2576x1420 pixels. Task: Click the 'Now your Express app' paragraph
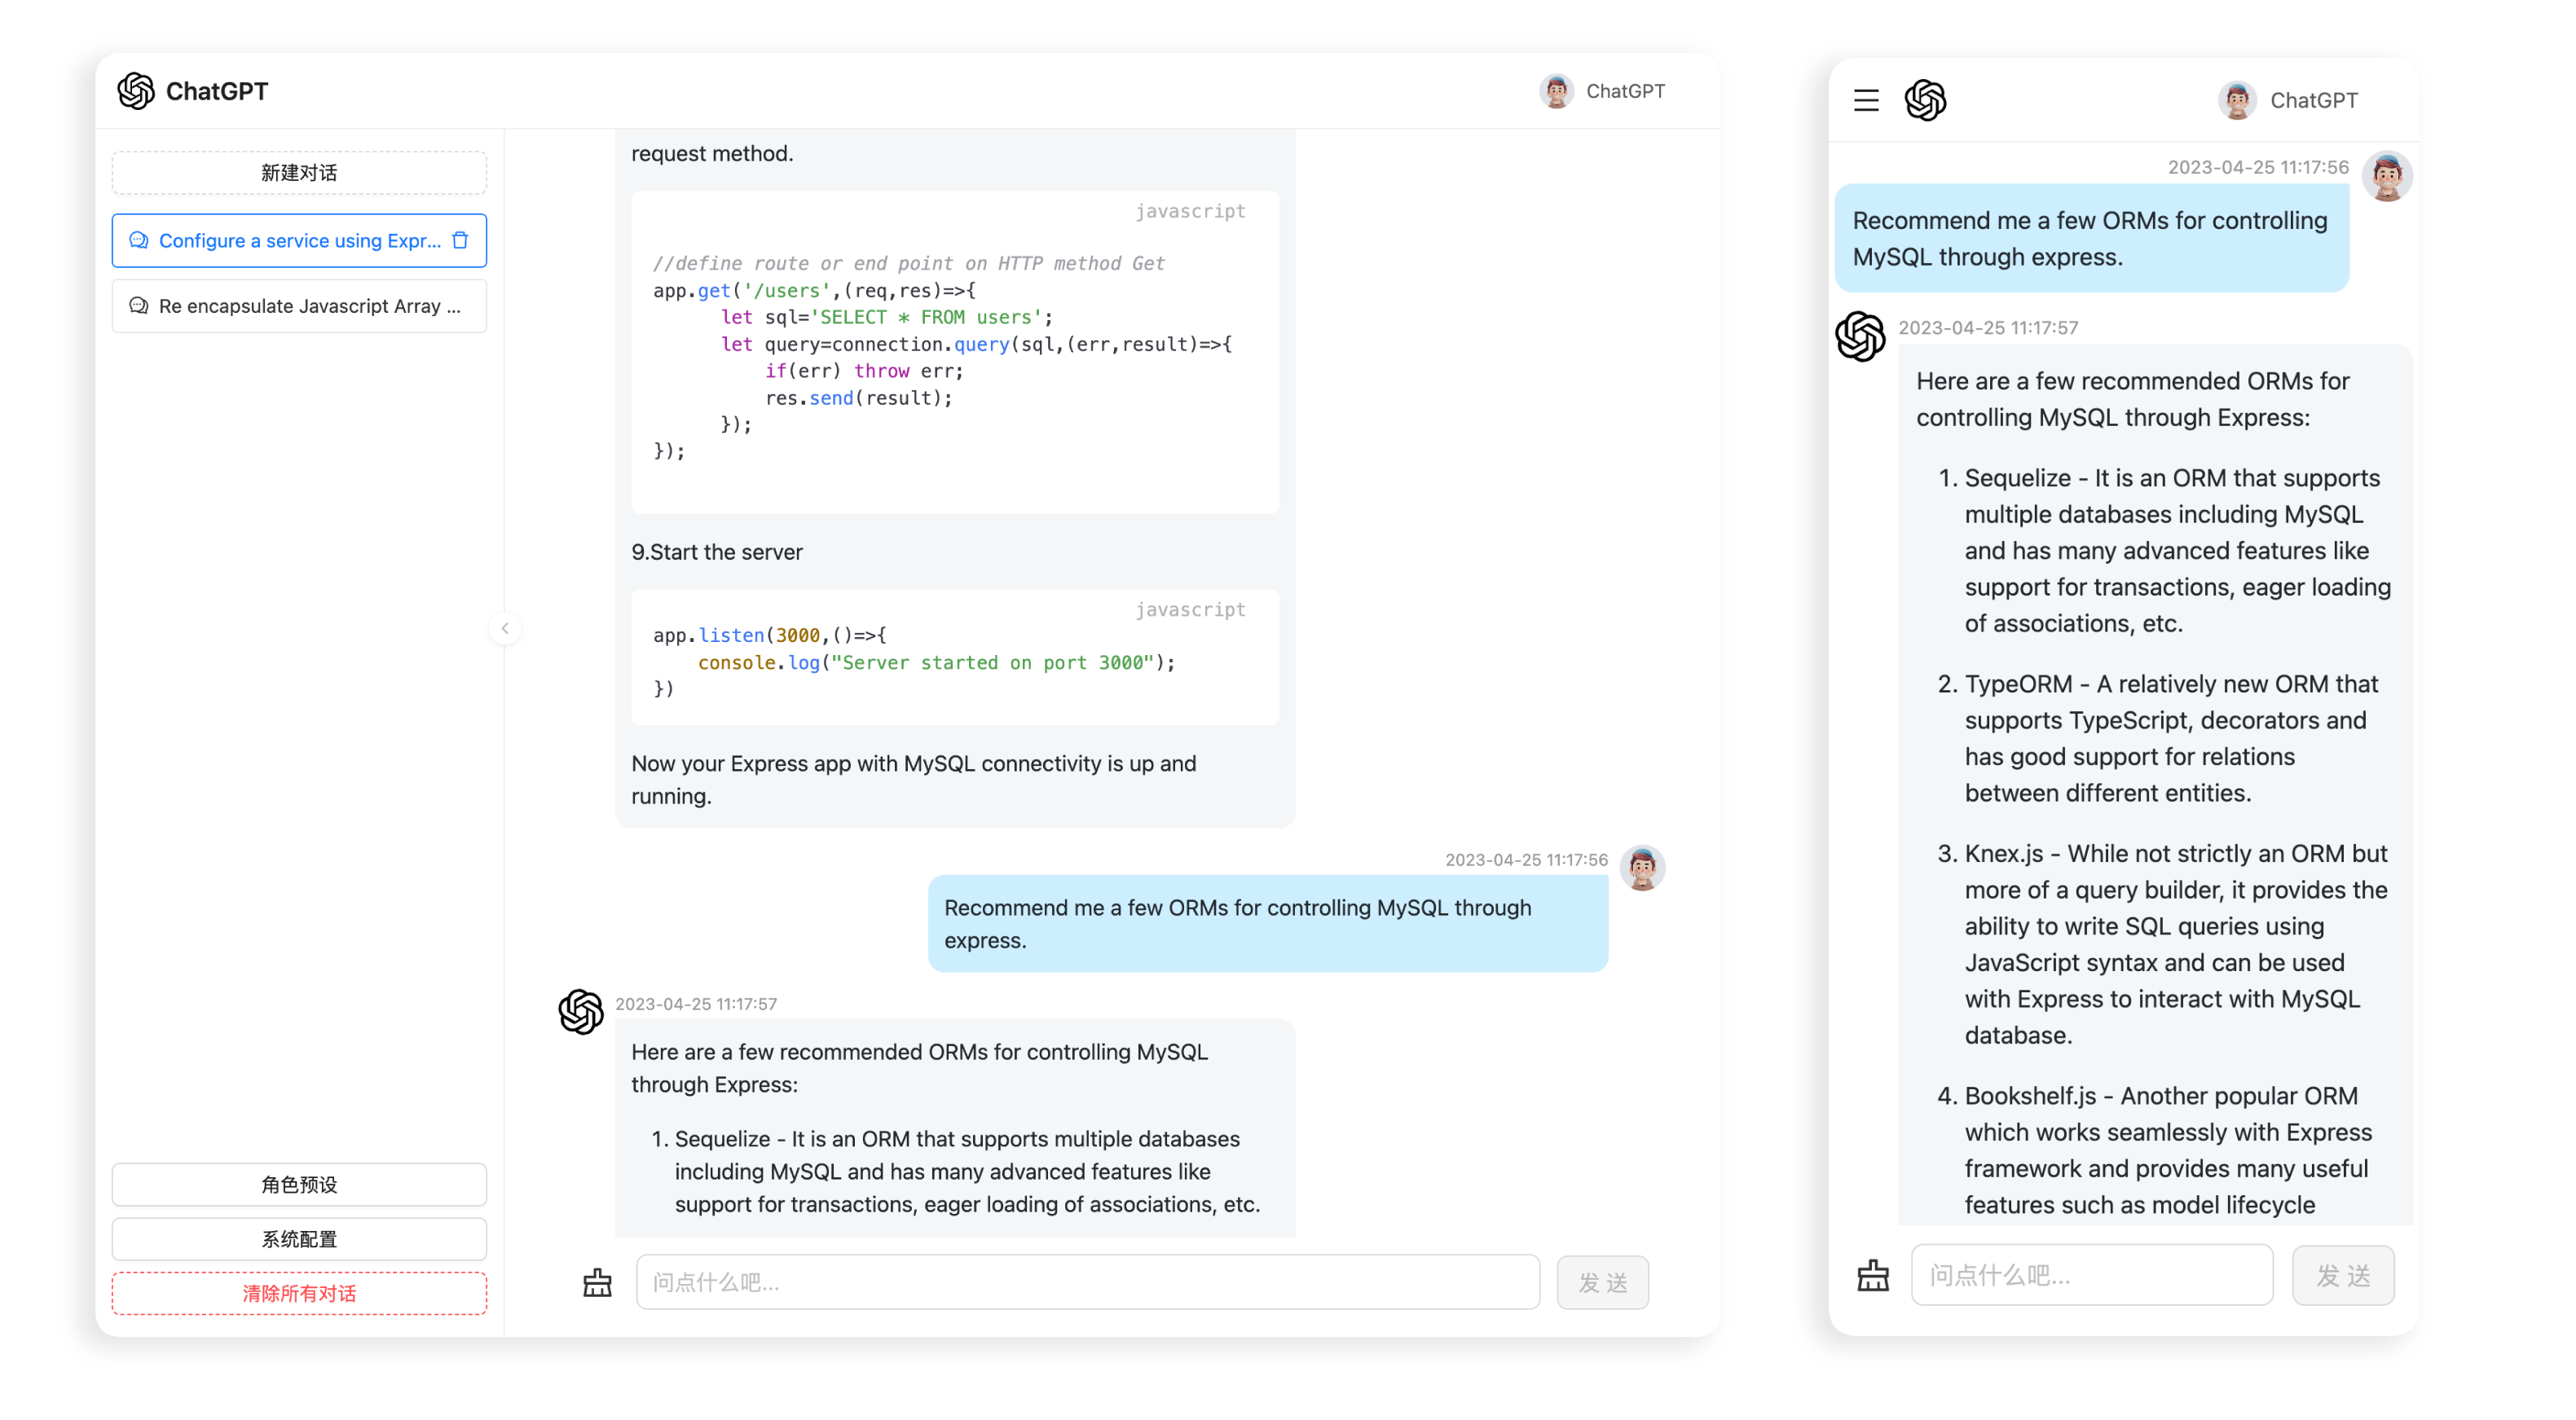pyautogui.click(x=913, y=780)
